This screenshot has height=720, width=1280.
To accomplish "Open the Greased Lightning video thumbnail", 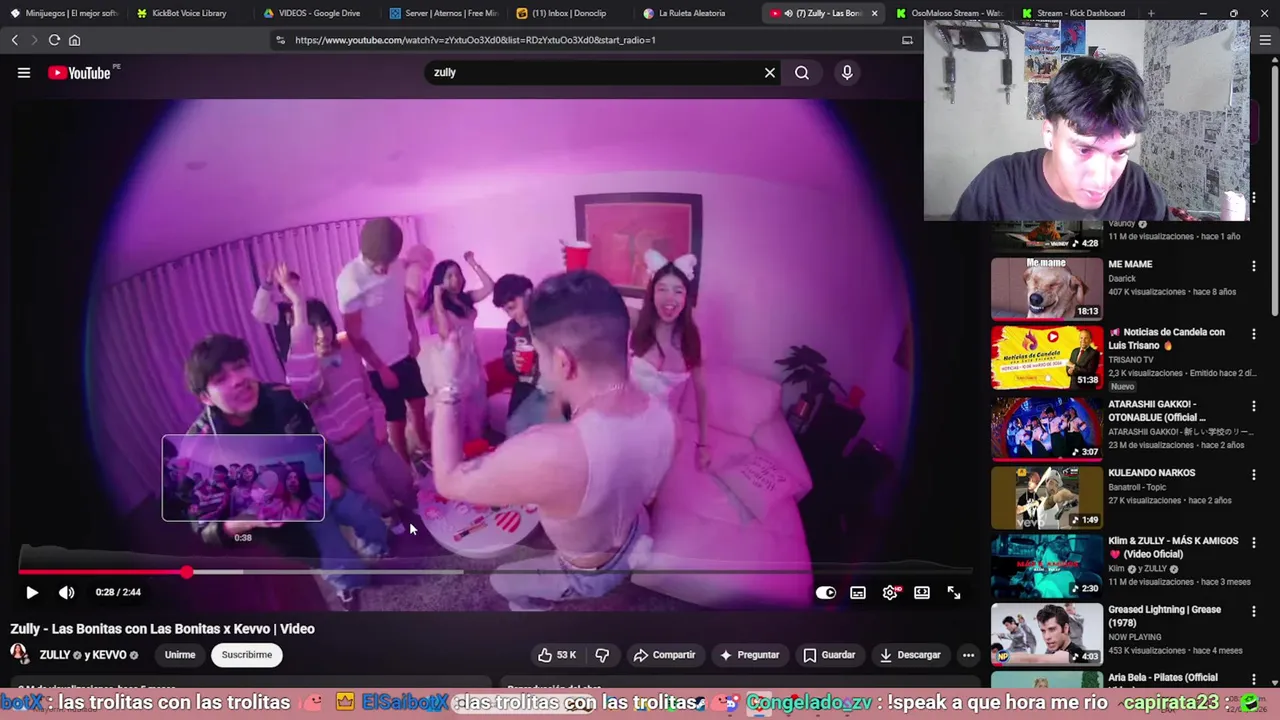I will (1046, 633).
